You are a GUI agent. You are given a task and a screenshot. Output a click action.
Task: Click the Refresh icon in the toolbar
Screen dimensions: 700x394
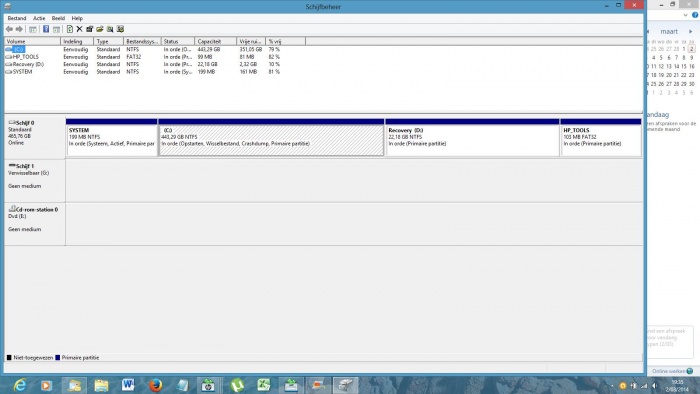pyautogui.click(x=70, y=29)
